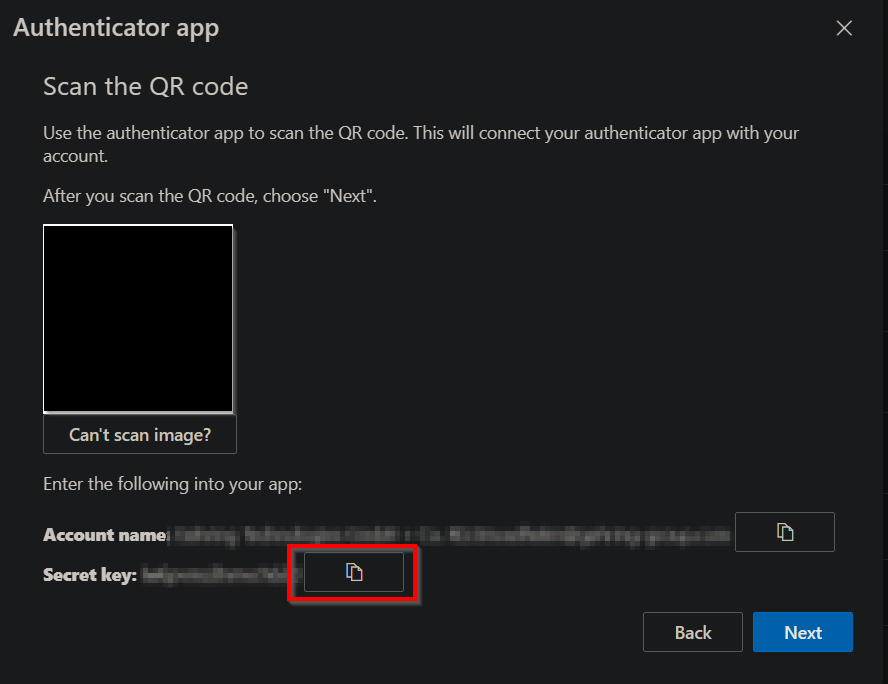The height and width of the screenshot is (684, 888).
Task: Copy the secret key to clipboard
Action: (x=353, y=572)
